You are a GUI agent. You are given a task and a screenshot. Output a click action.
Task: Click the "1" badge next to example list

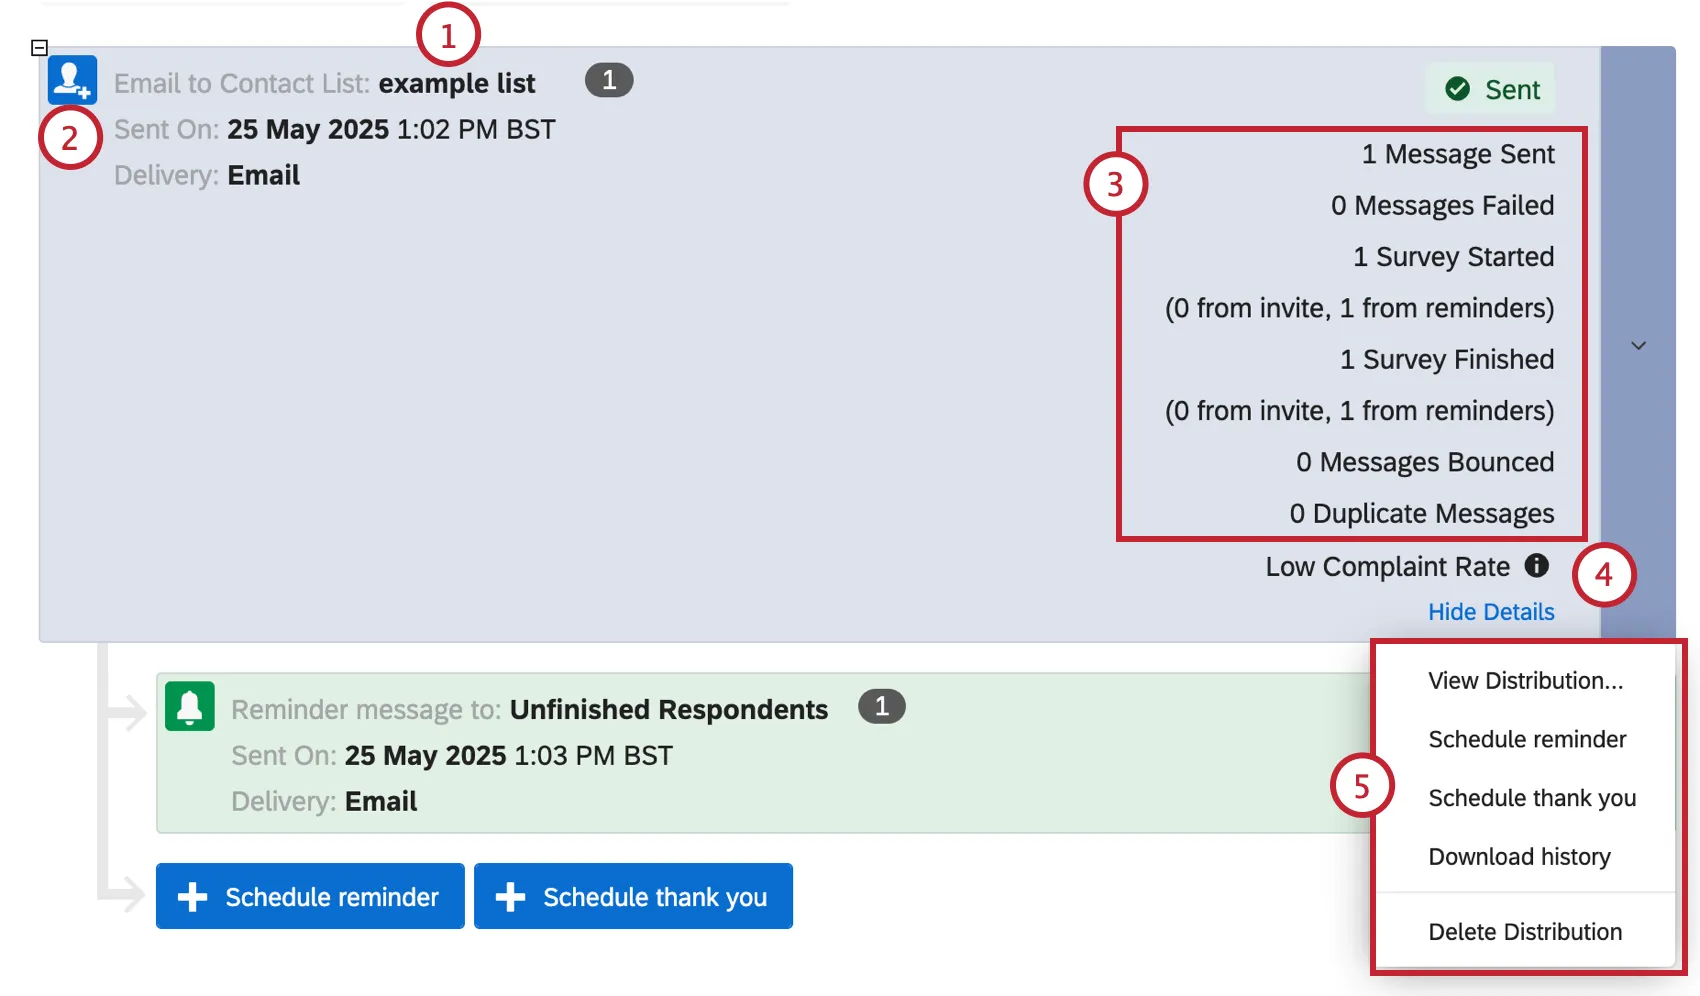click(608, 80)
